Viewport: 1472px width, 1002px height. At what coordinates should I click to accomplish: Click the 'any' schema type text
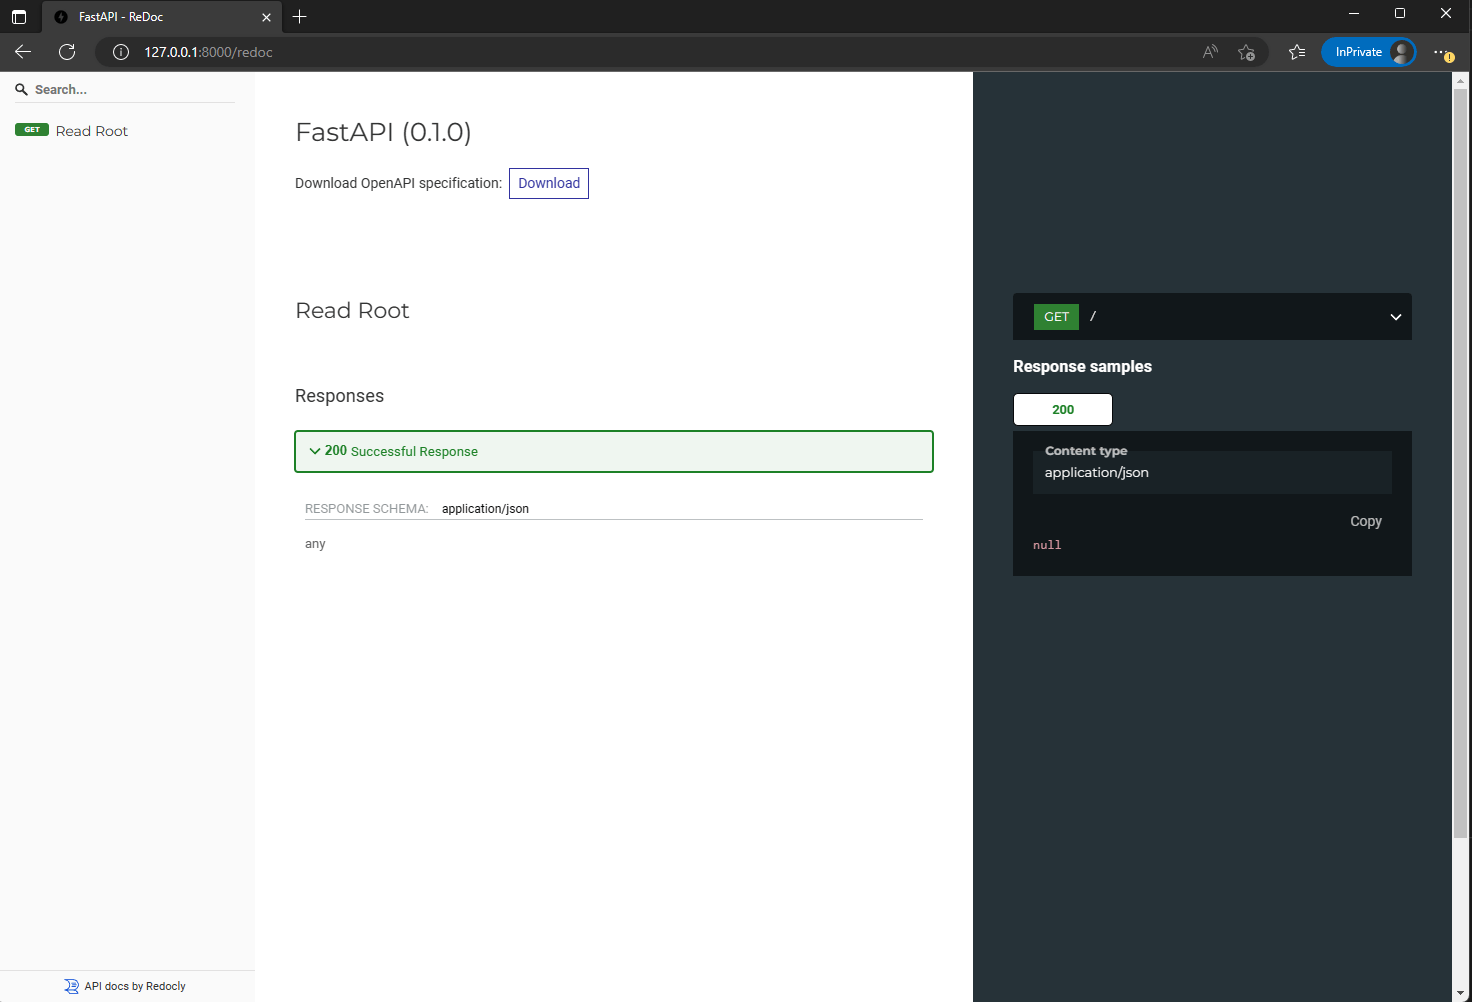315,544
